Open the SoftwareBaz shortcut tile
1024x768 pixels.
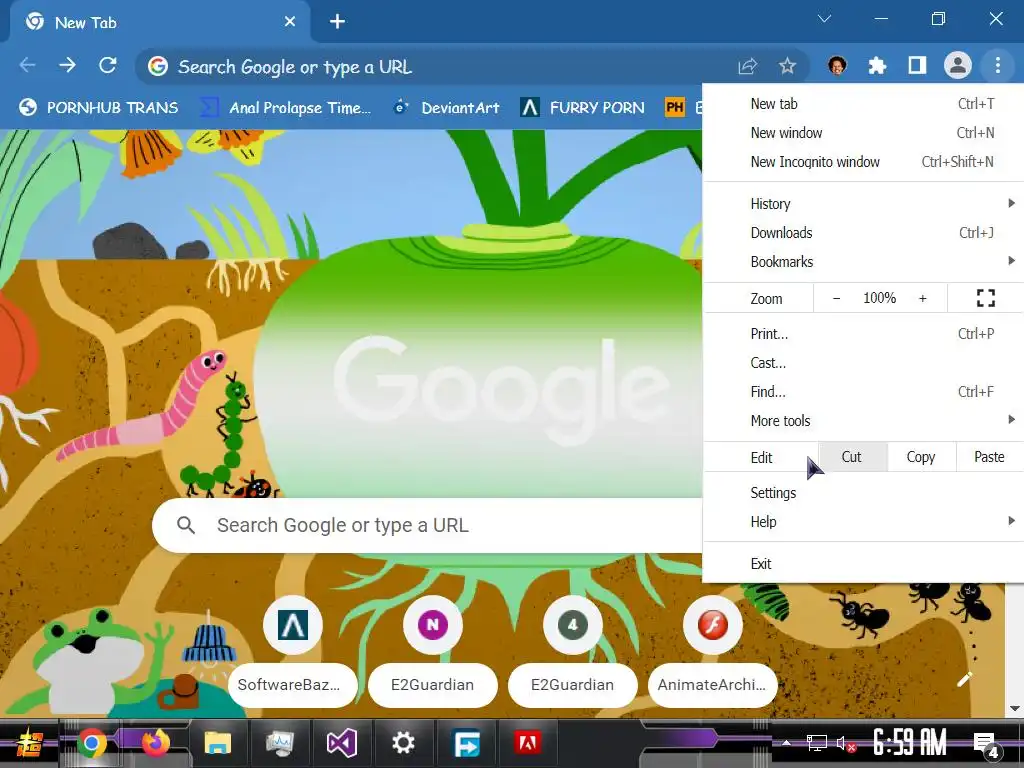point(293,651)
